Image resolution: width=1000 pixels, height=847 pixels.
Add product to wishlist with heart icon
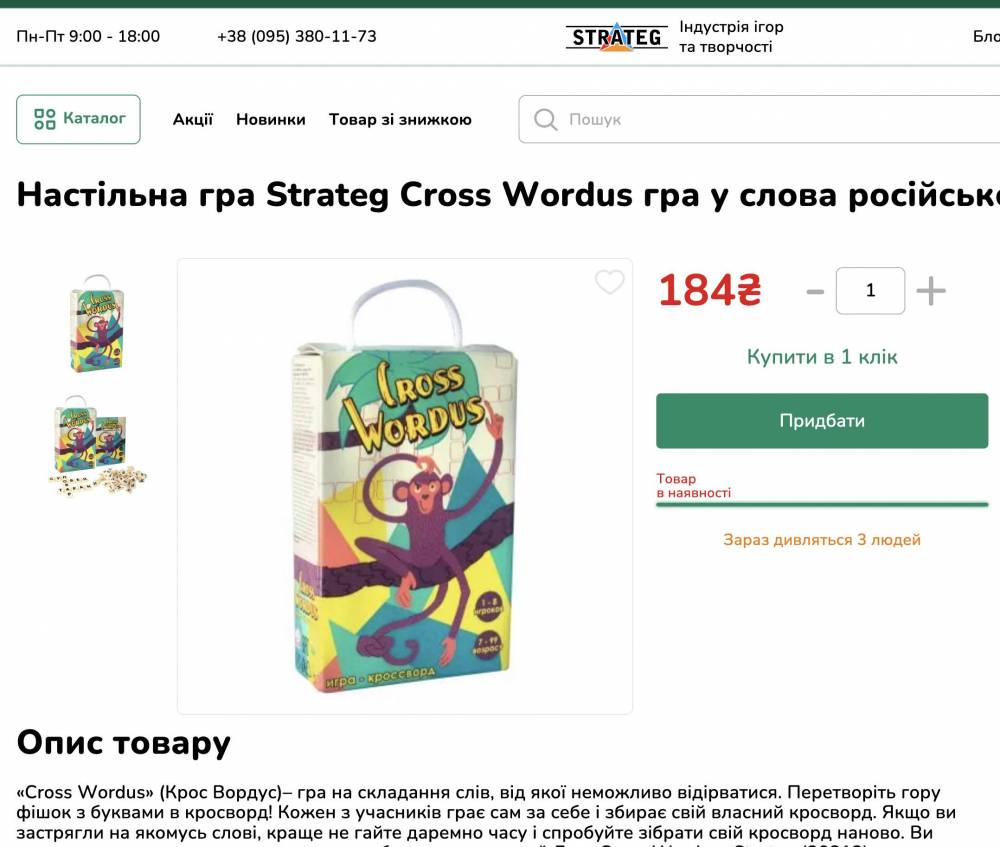pyautogui.click(x=609, y=282)
